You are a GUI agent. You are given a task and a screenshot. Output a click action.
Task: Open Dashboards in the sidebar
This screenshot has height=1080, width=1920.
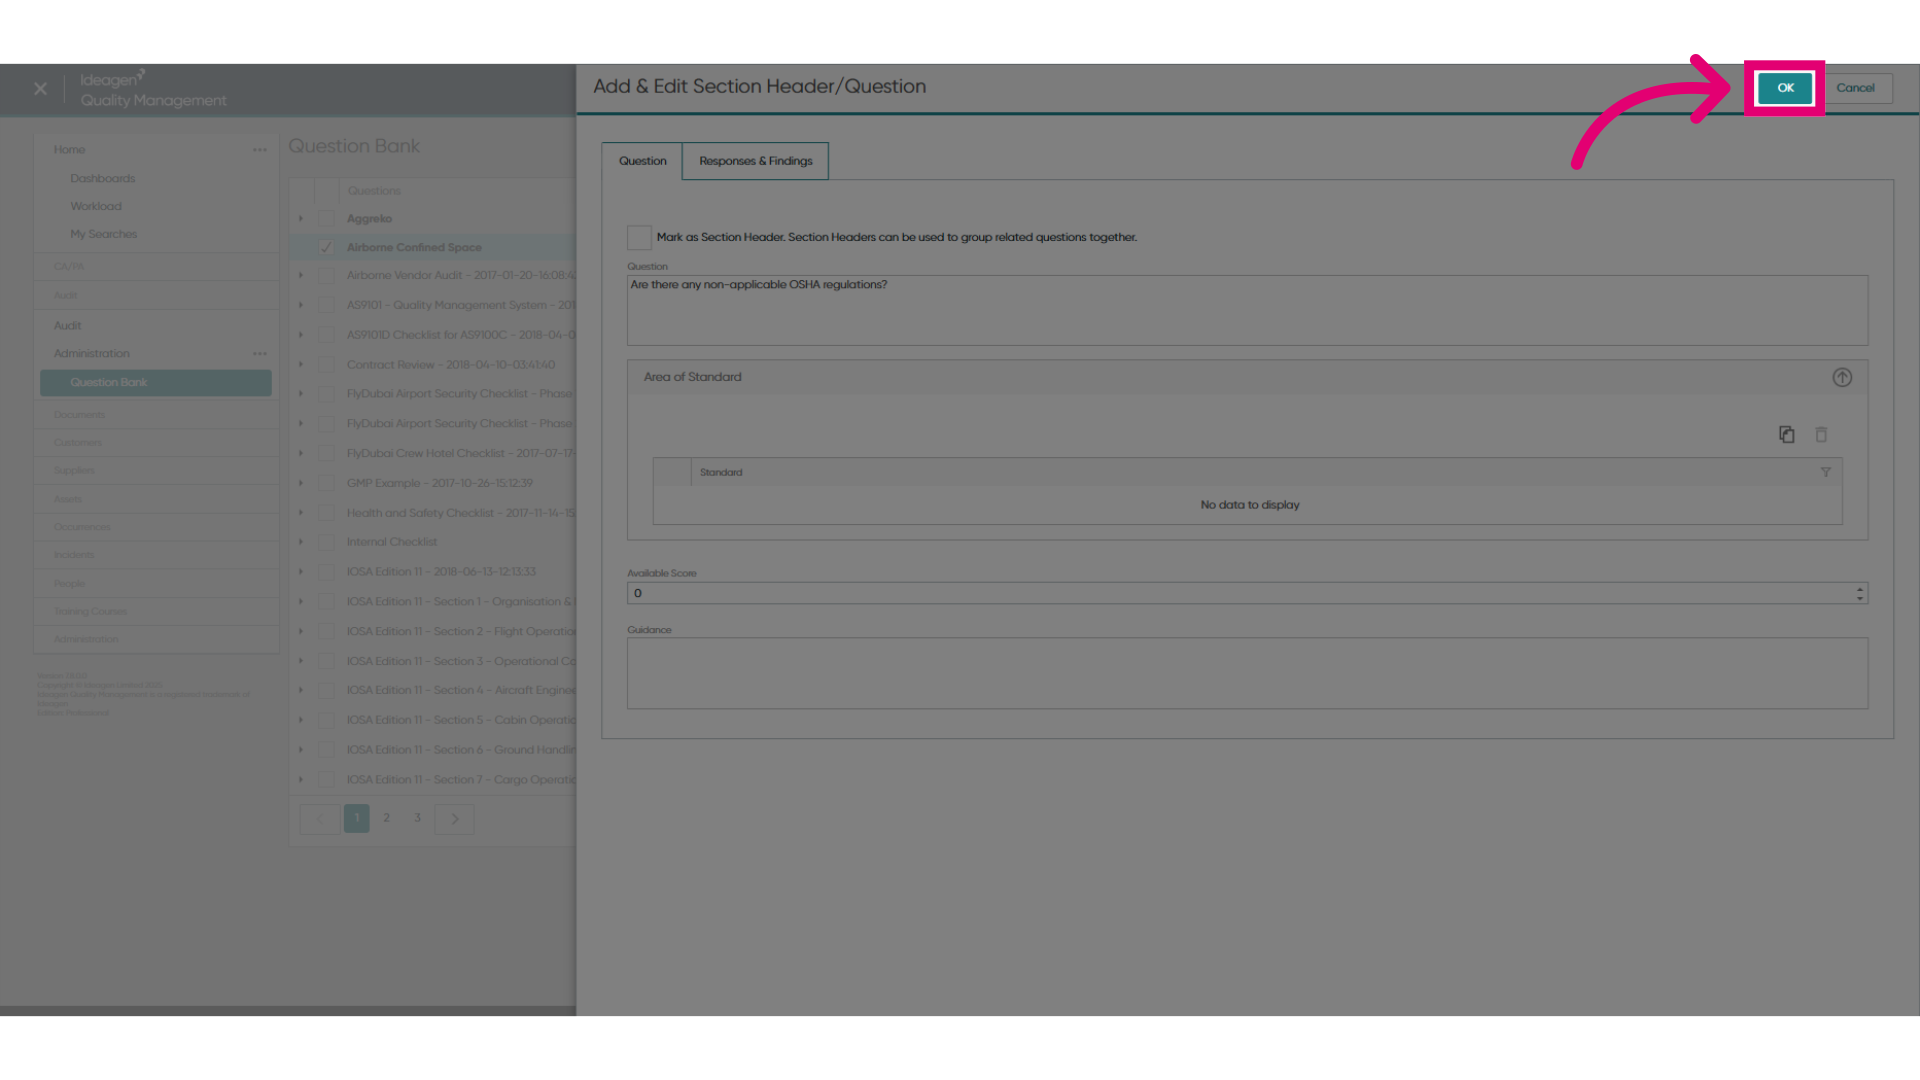coord(102,178)
